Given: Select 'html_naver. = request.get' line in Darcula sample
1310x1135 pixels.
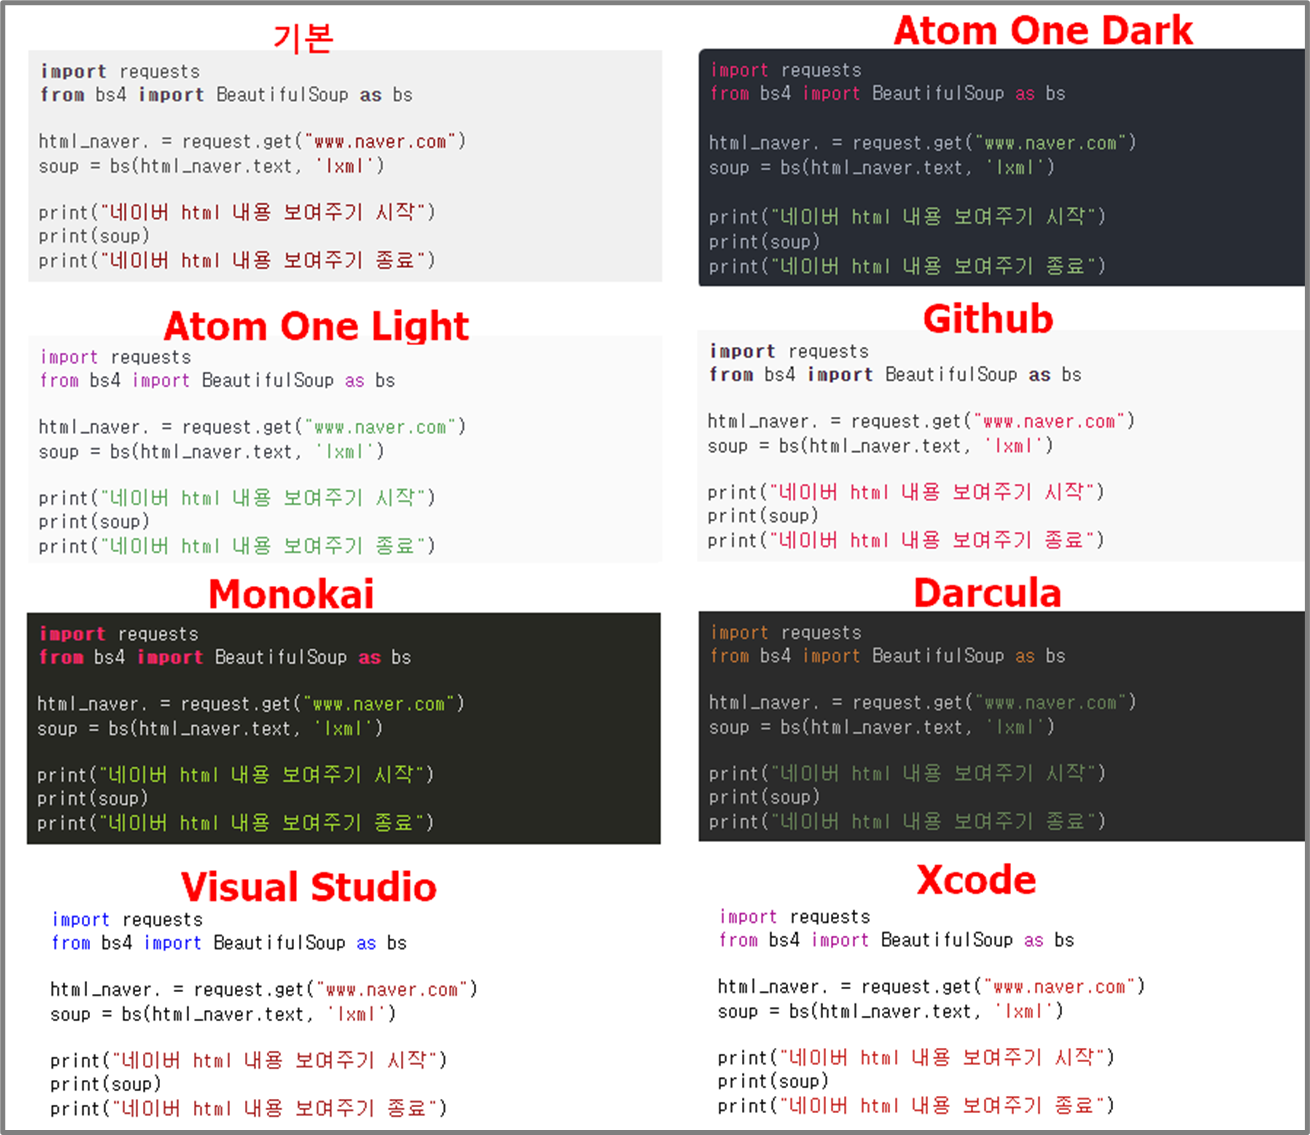Looking at the screenshot, I should tap(923, 702).
